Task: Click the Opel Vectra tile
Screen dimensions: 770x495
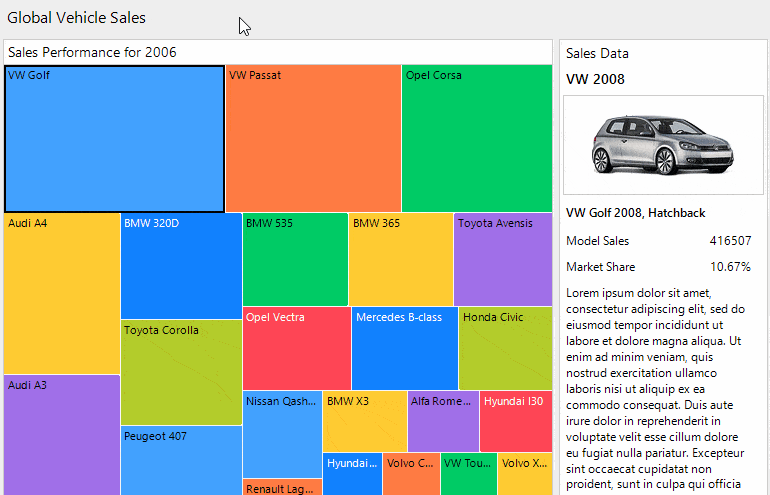Action: pyautogui.click(x=297, y=349)
